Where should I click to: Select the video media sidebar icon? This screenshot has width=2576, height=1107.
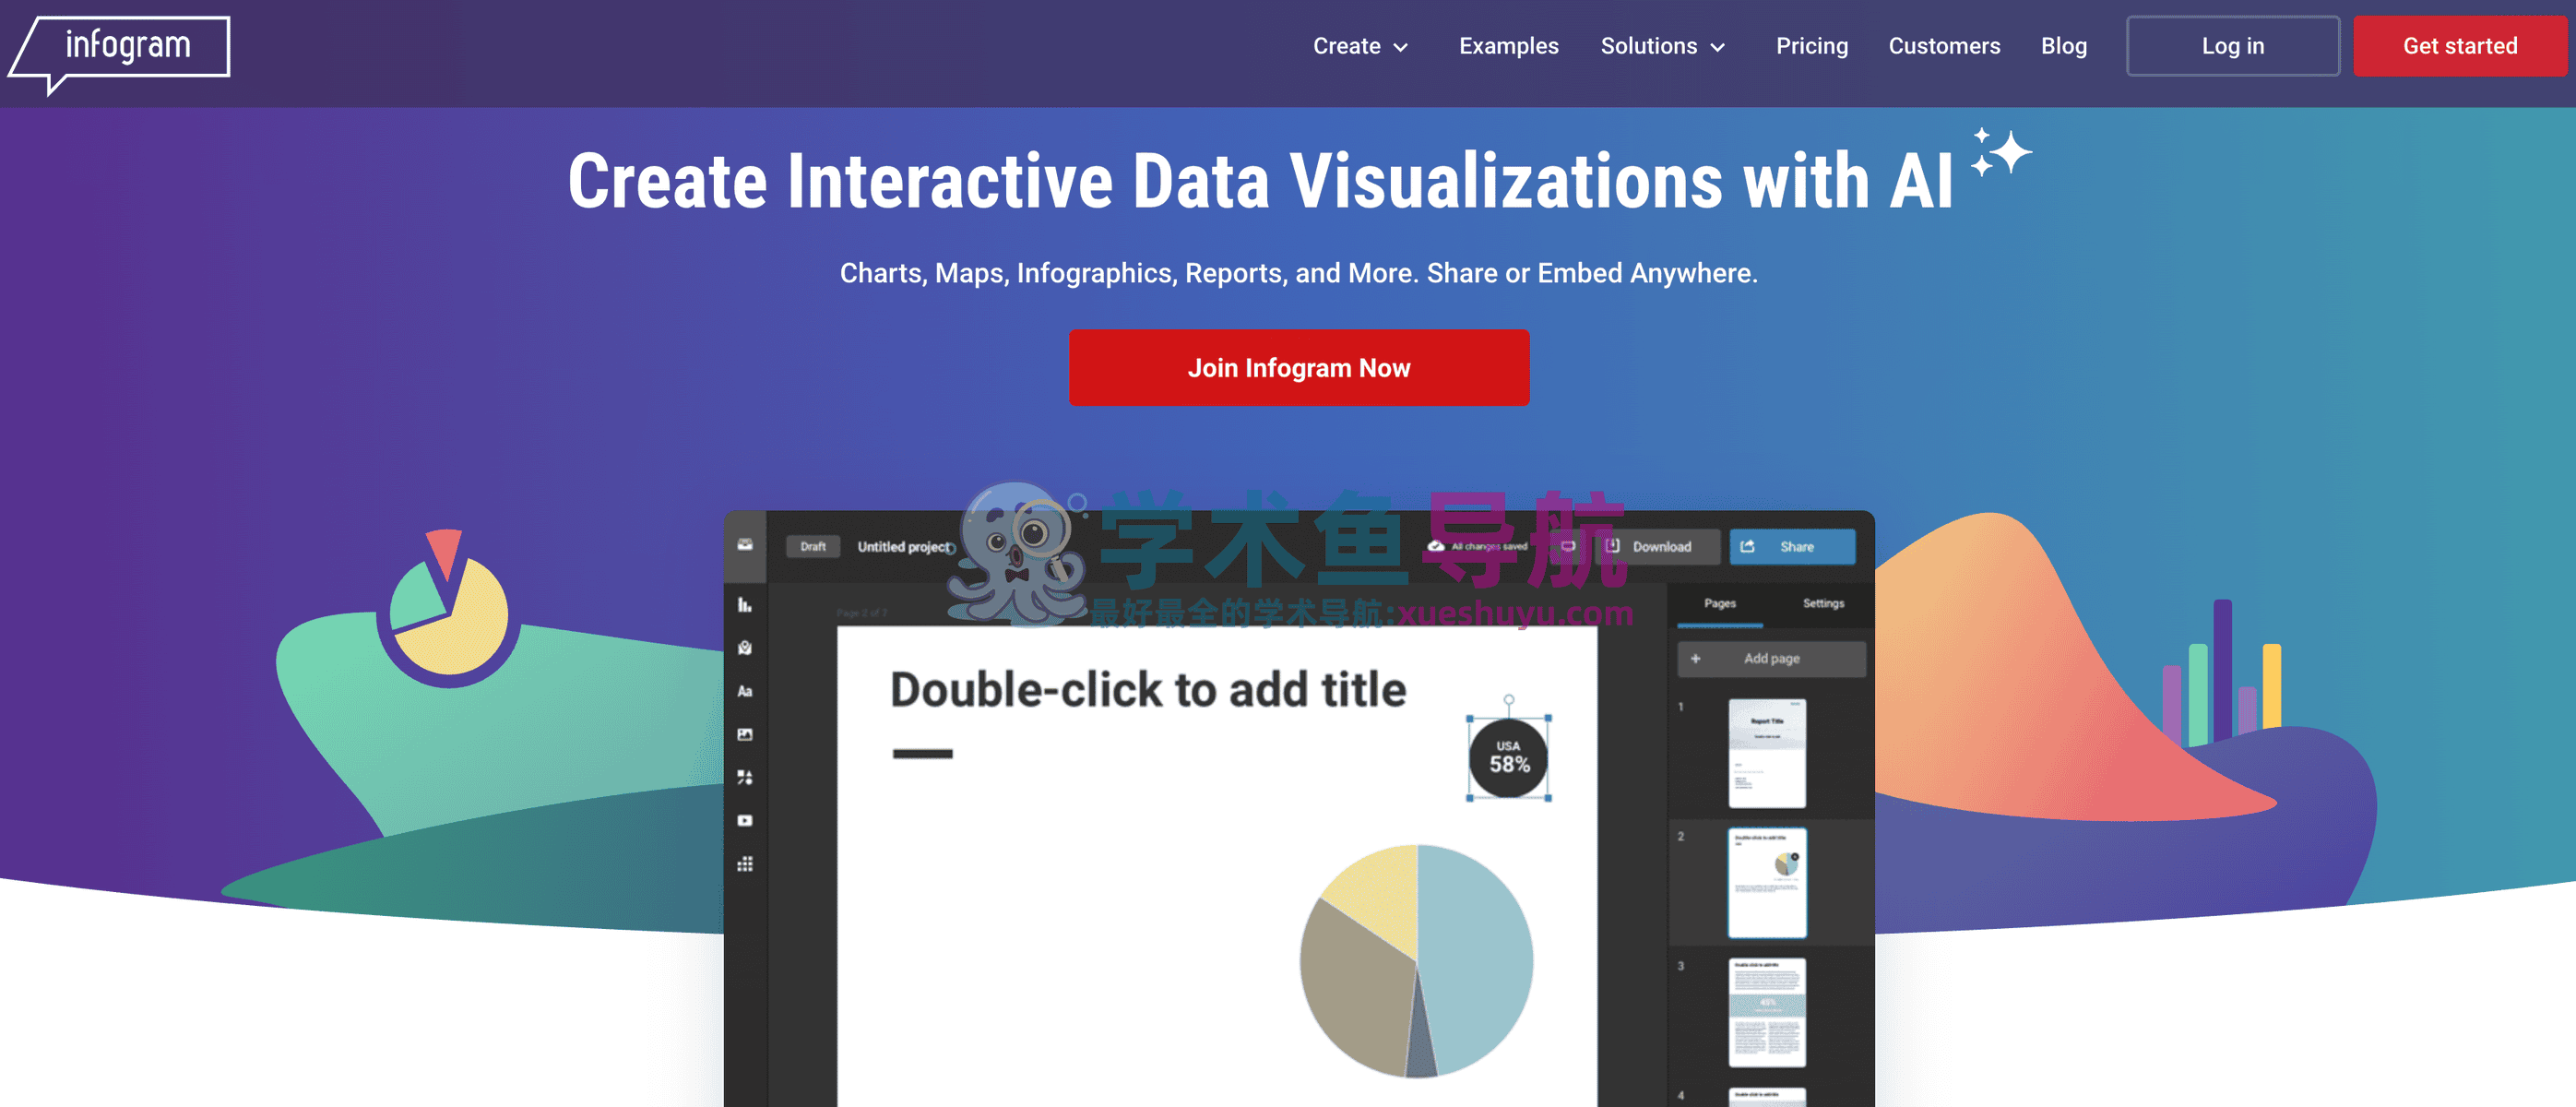coord(744,820)
